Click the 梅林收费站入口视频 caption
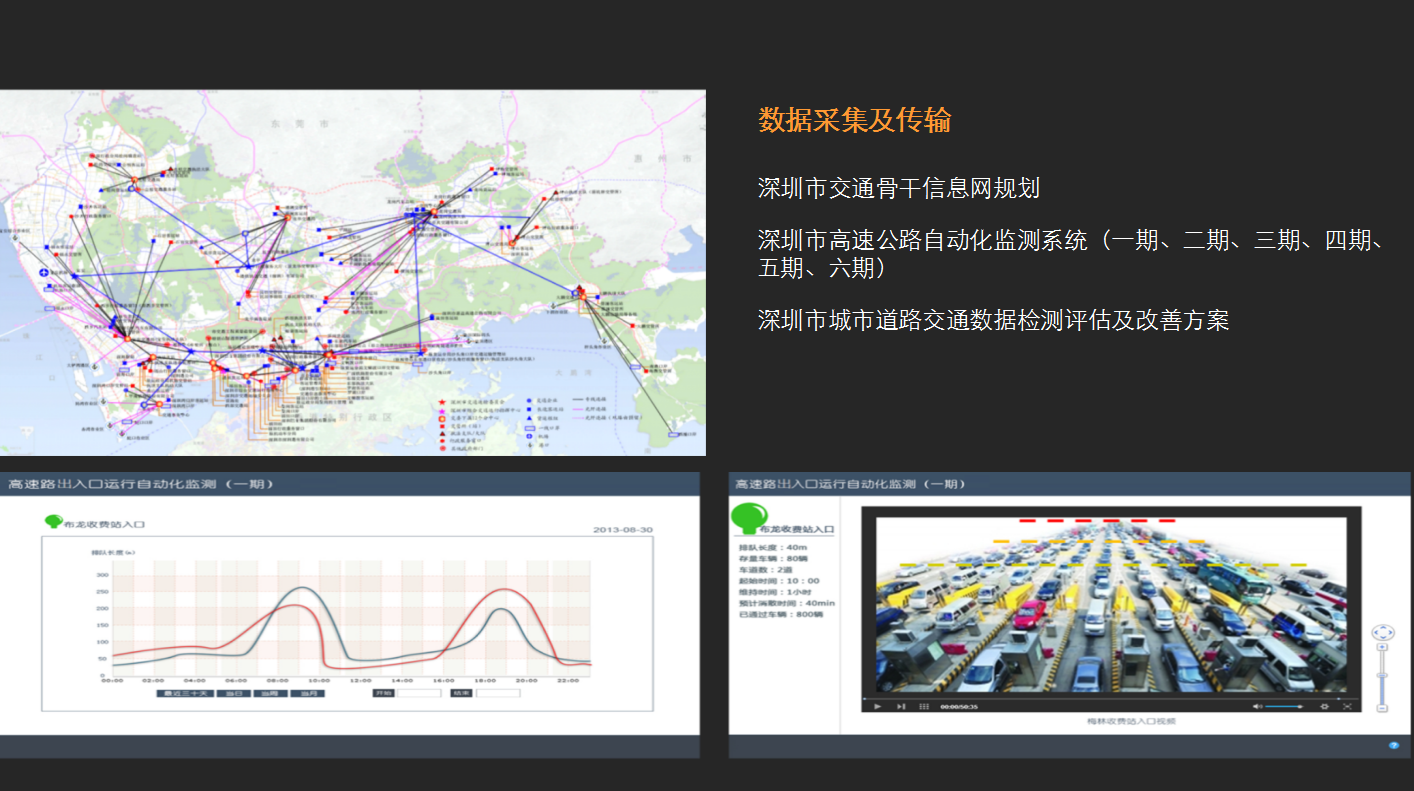Image resolution: width=1414 pixels, height=791 pixels. [1131, 721]
